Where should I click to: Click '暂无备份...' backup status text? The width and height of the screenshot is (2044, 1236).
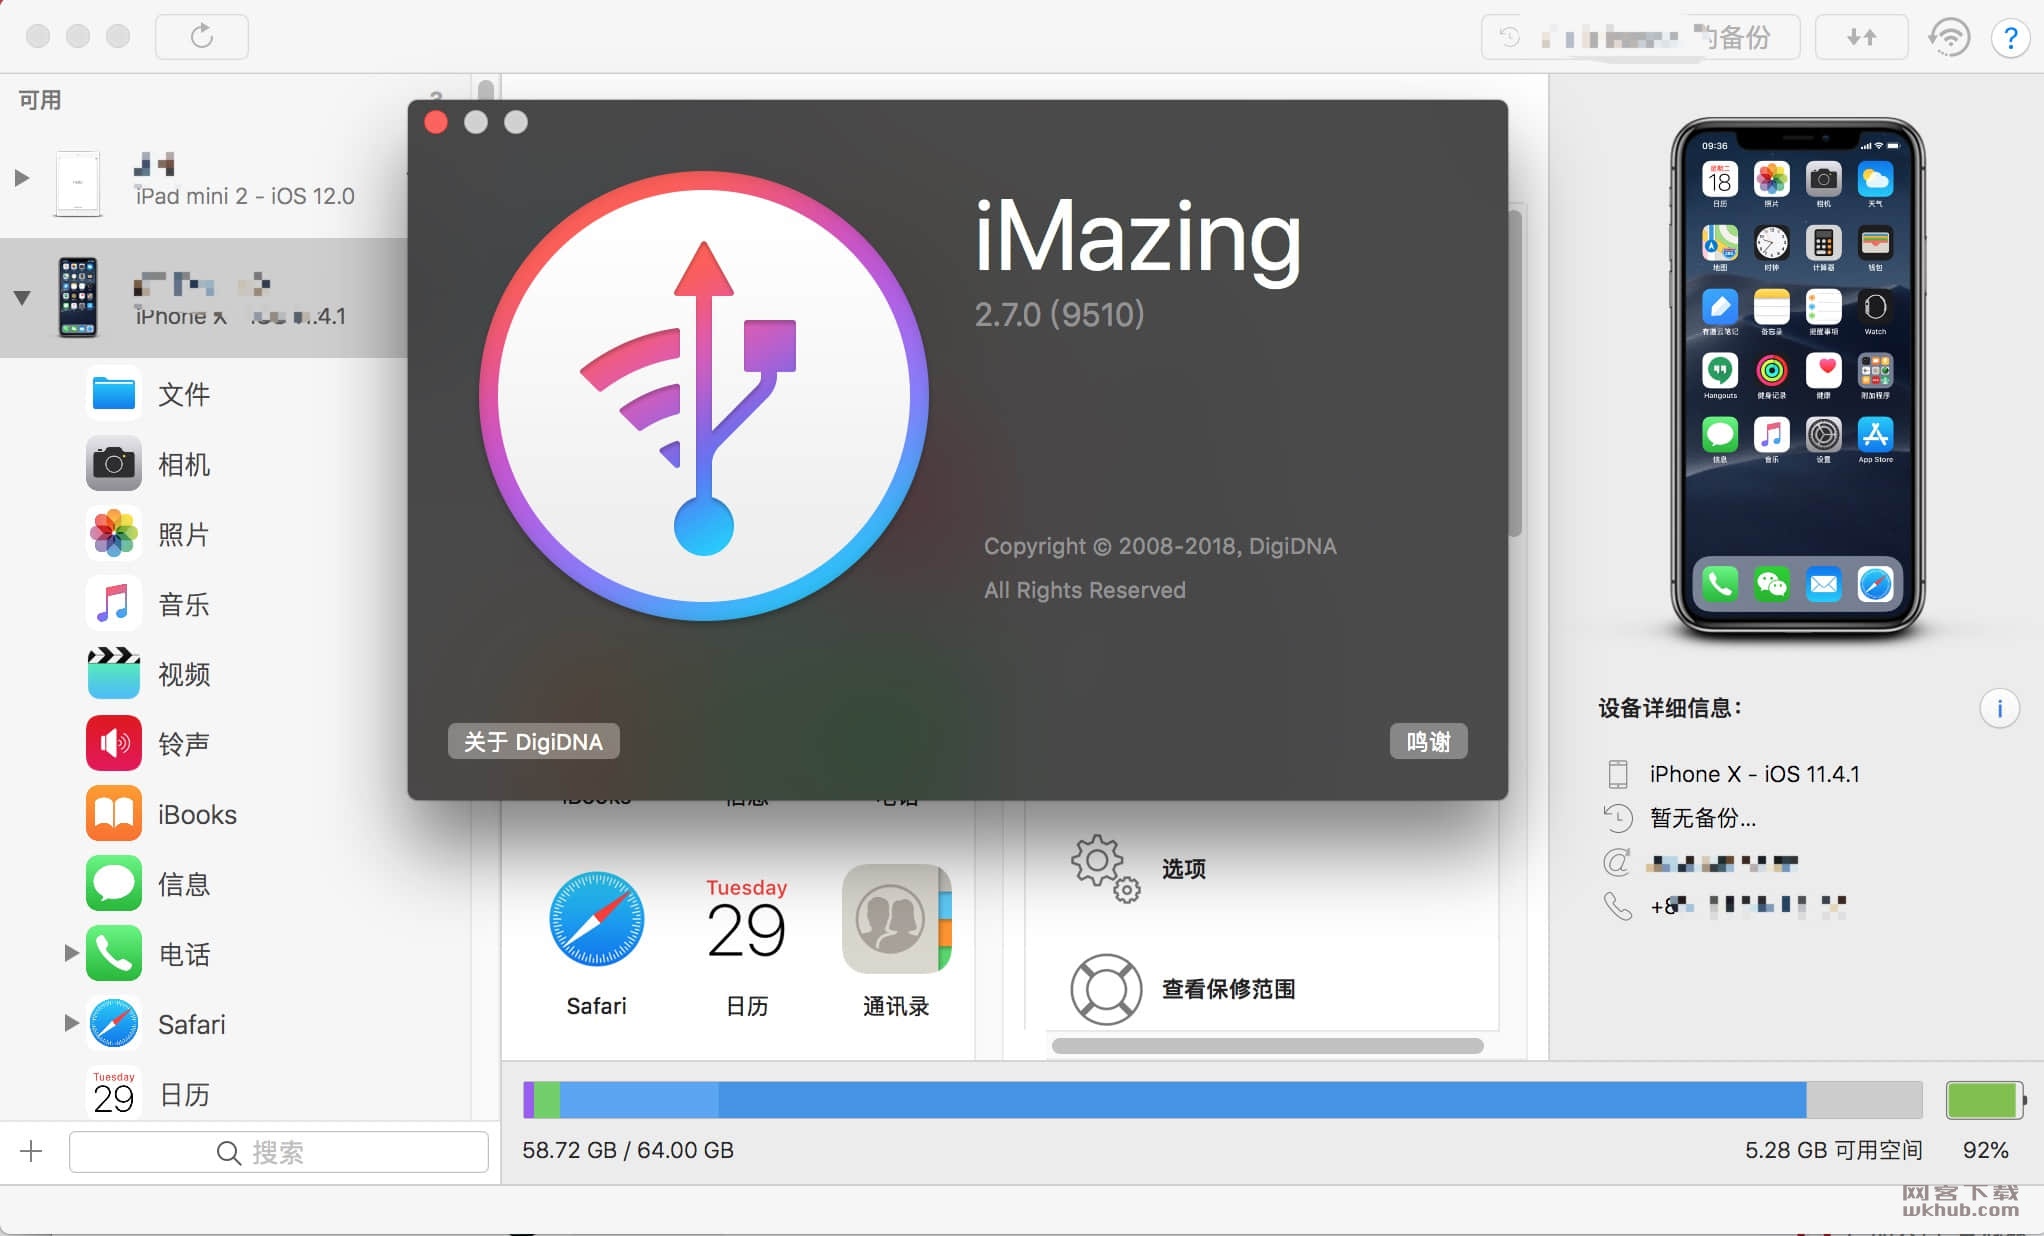[1702, 818]
